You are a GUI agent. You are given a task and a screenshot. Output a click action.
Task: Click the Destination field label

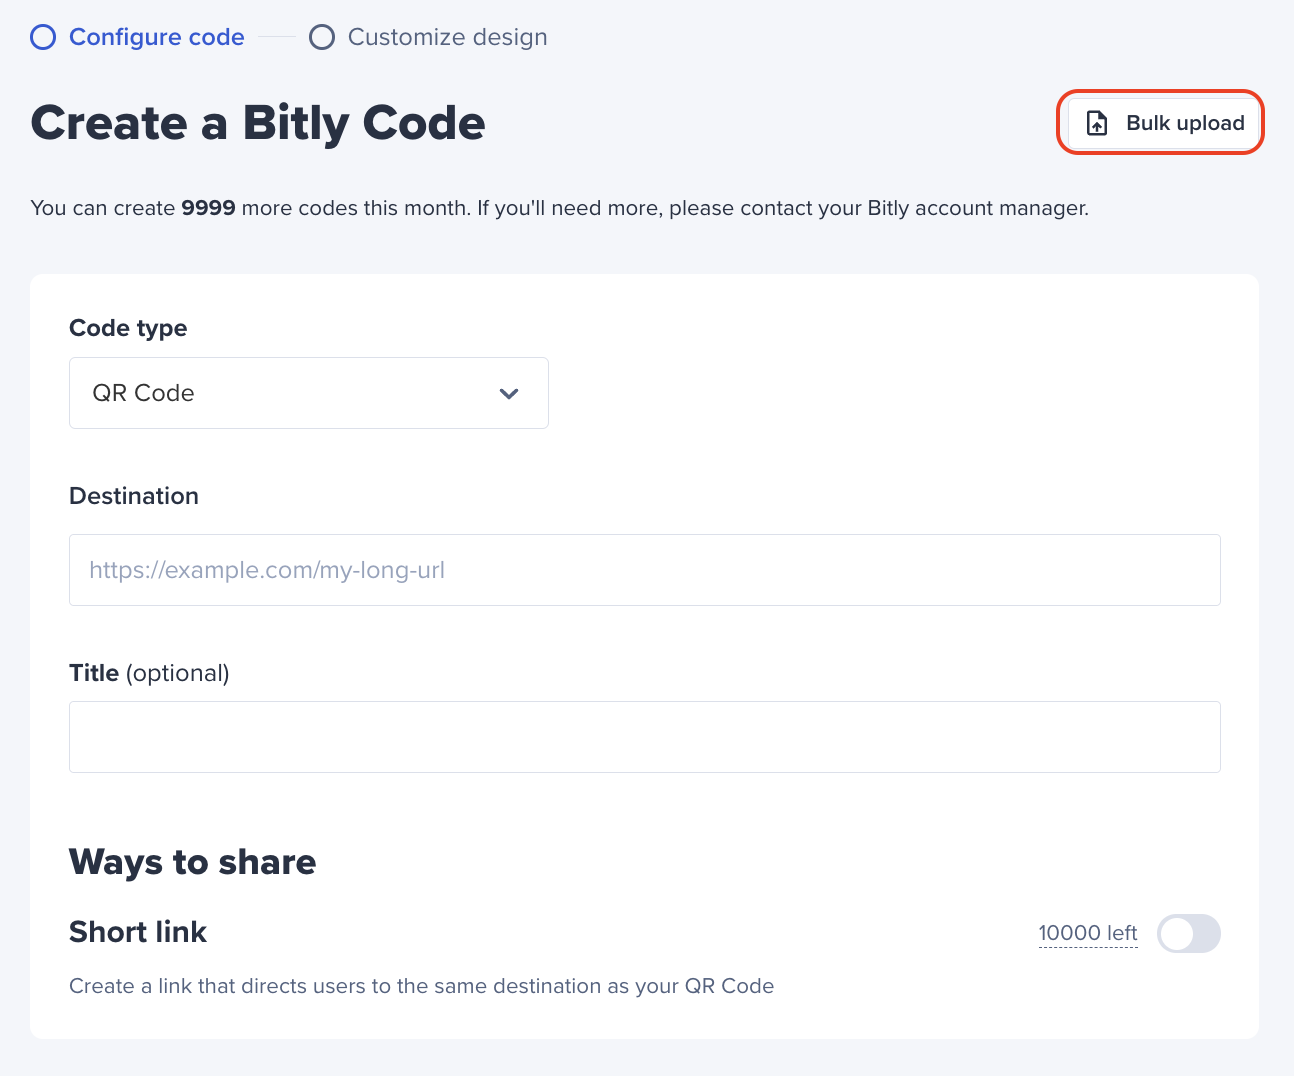(134, 496)
